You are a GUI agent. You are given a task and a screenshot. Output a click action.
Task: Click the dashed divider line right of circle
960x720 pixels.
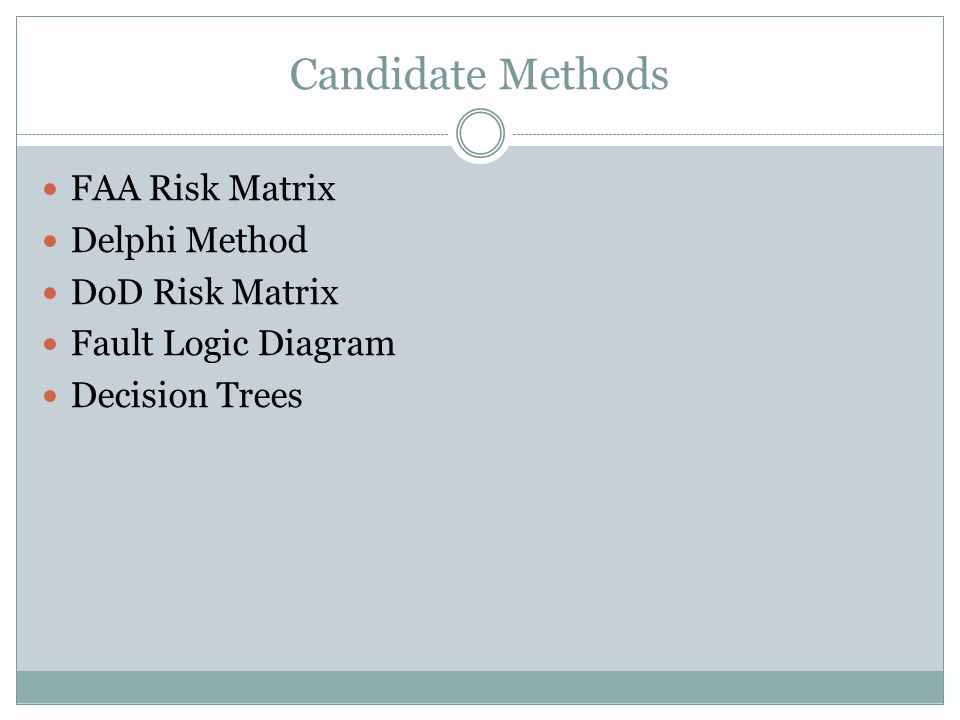tap(728, 134)
